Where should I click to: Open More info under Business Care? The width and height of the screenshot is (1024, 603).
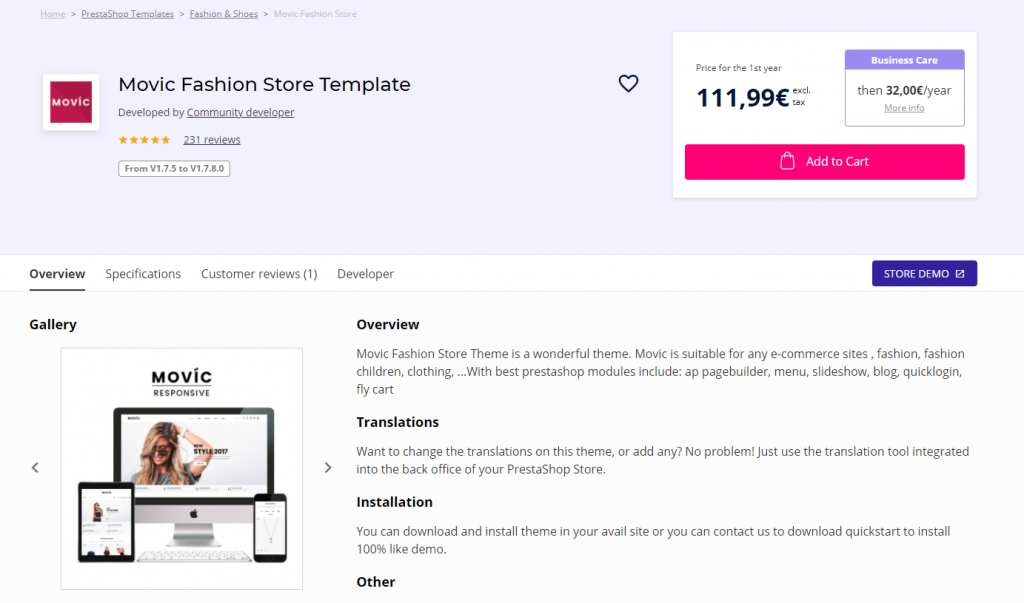point(904,108)
